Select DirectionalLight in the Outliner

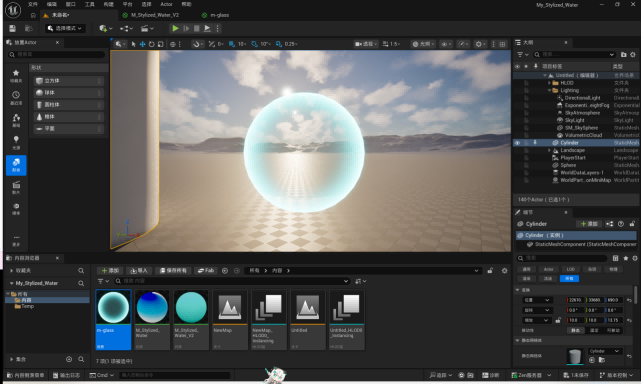coord(582,98)
